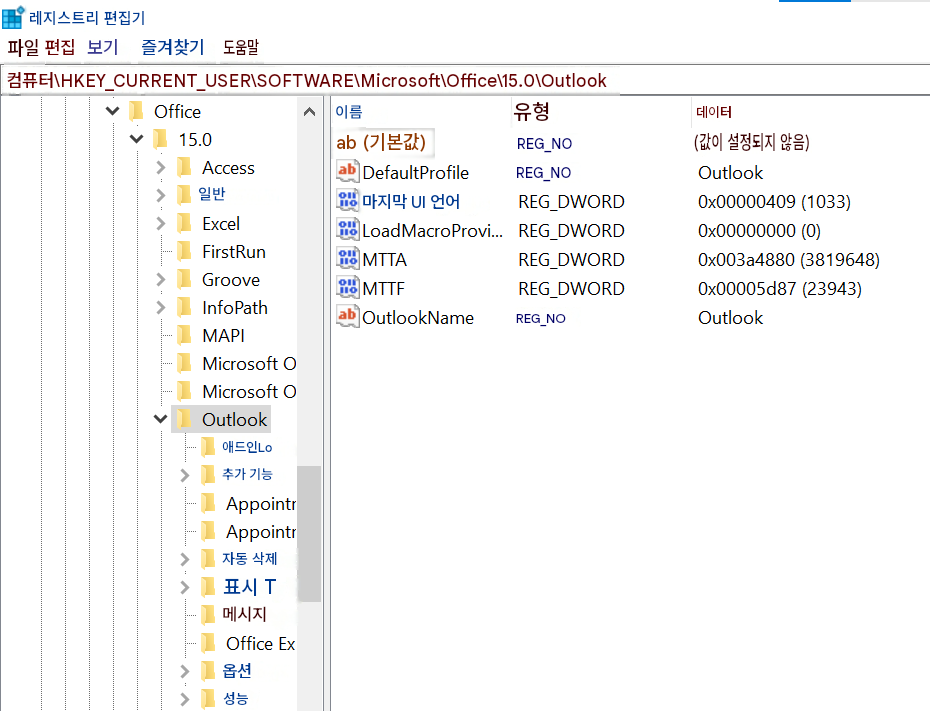The height and width of the screenshot is (711, 930).
Task: Select the DefaultProfile string value icon
Action: tap(348, 172)
